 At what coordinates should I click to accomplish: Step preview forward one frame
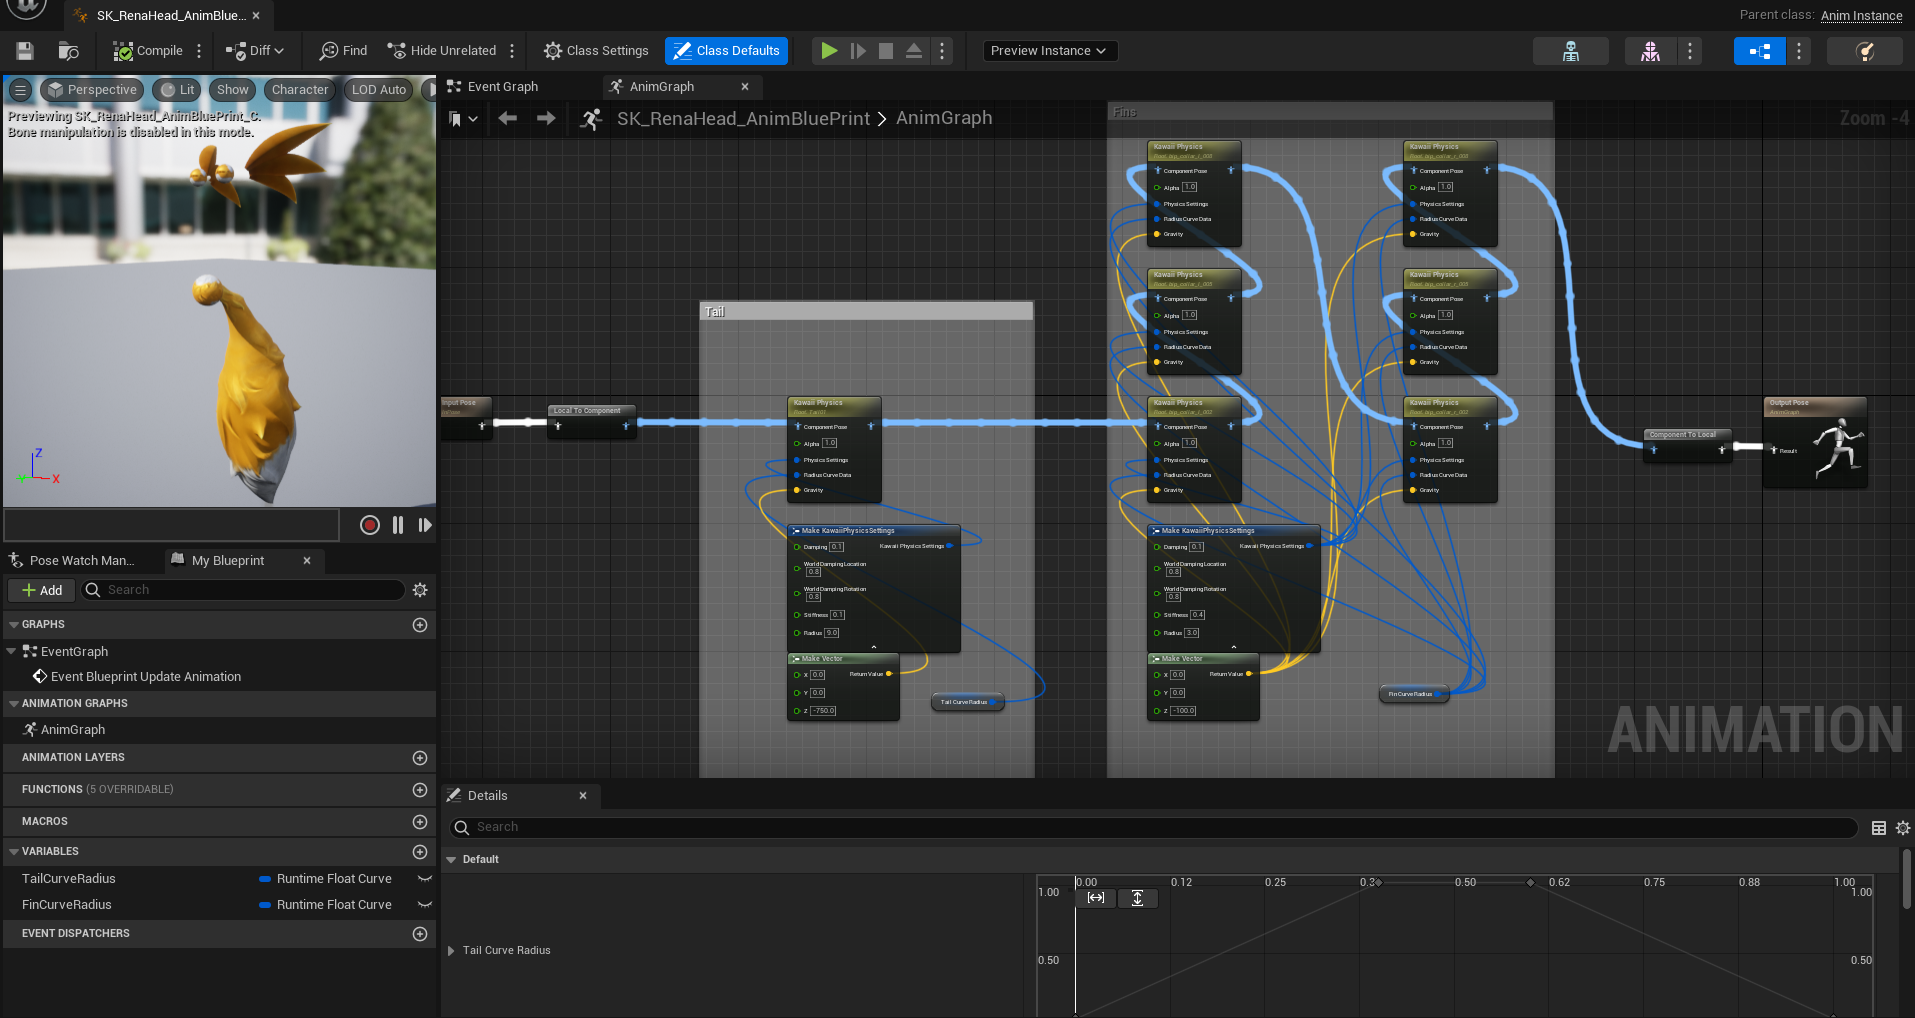click(425, 525)
